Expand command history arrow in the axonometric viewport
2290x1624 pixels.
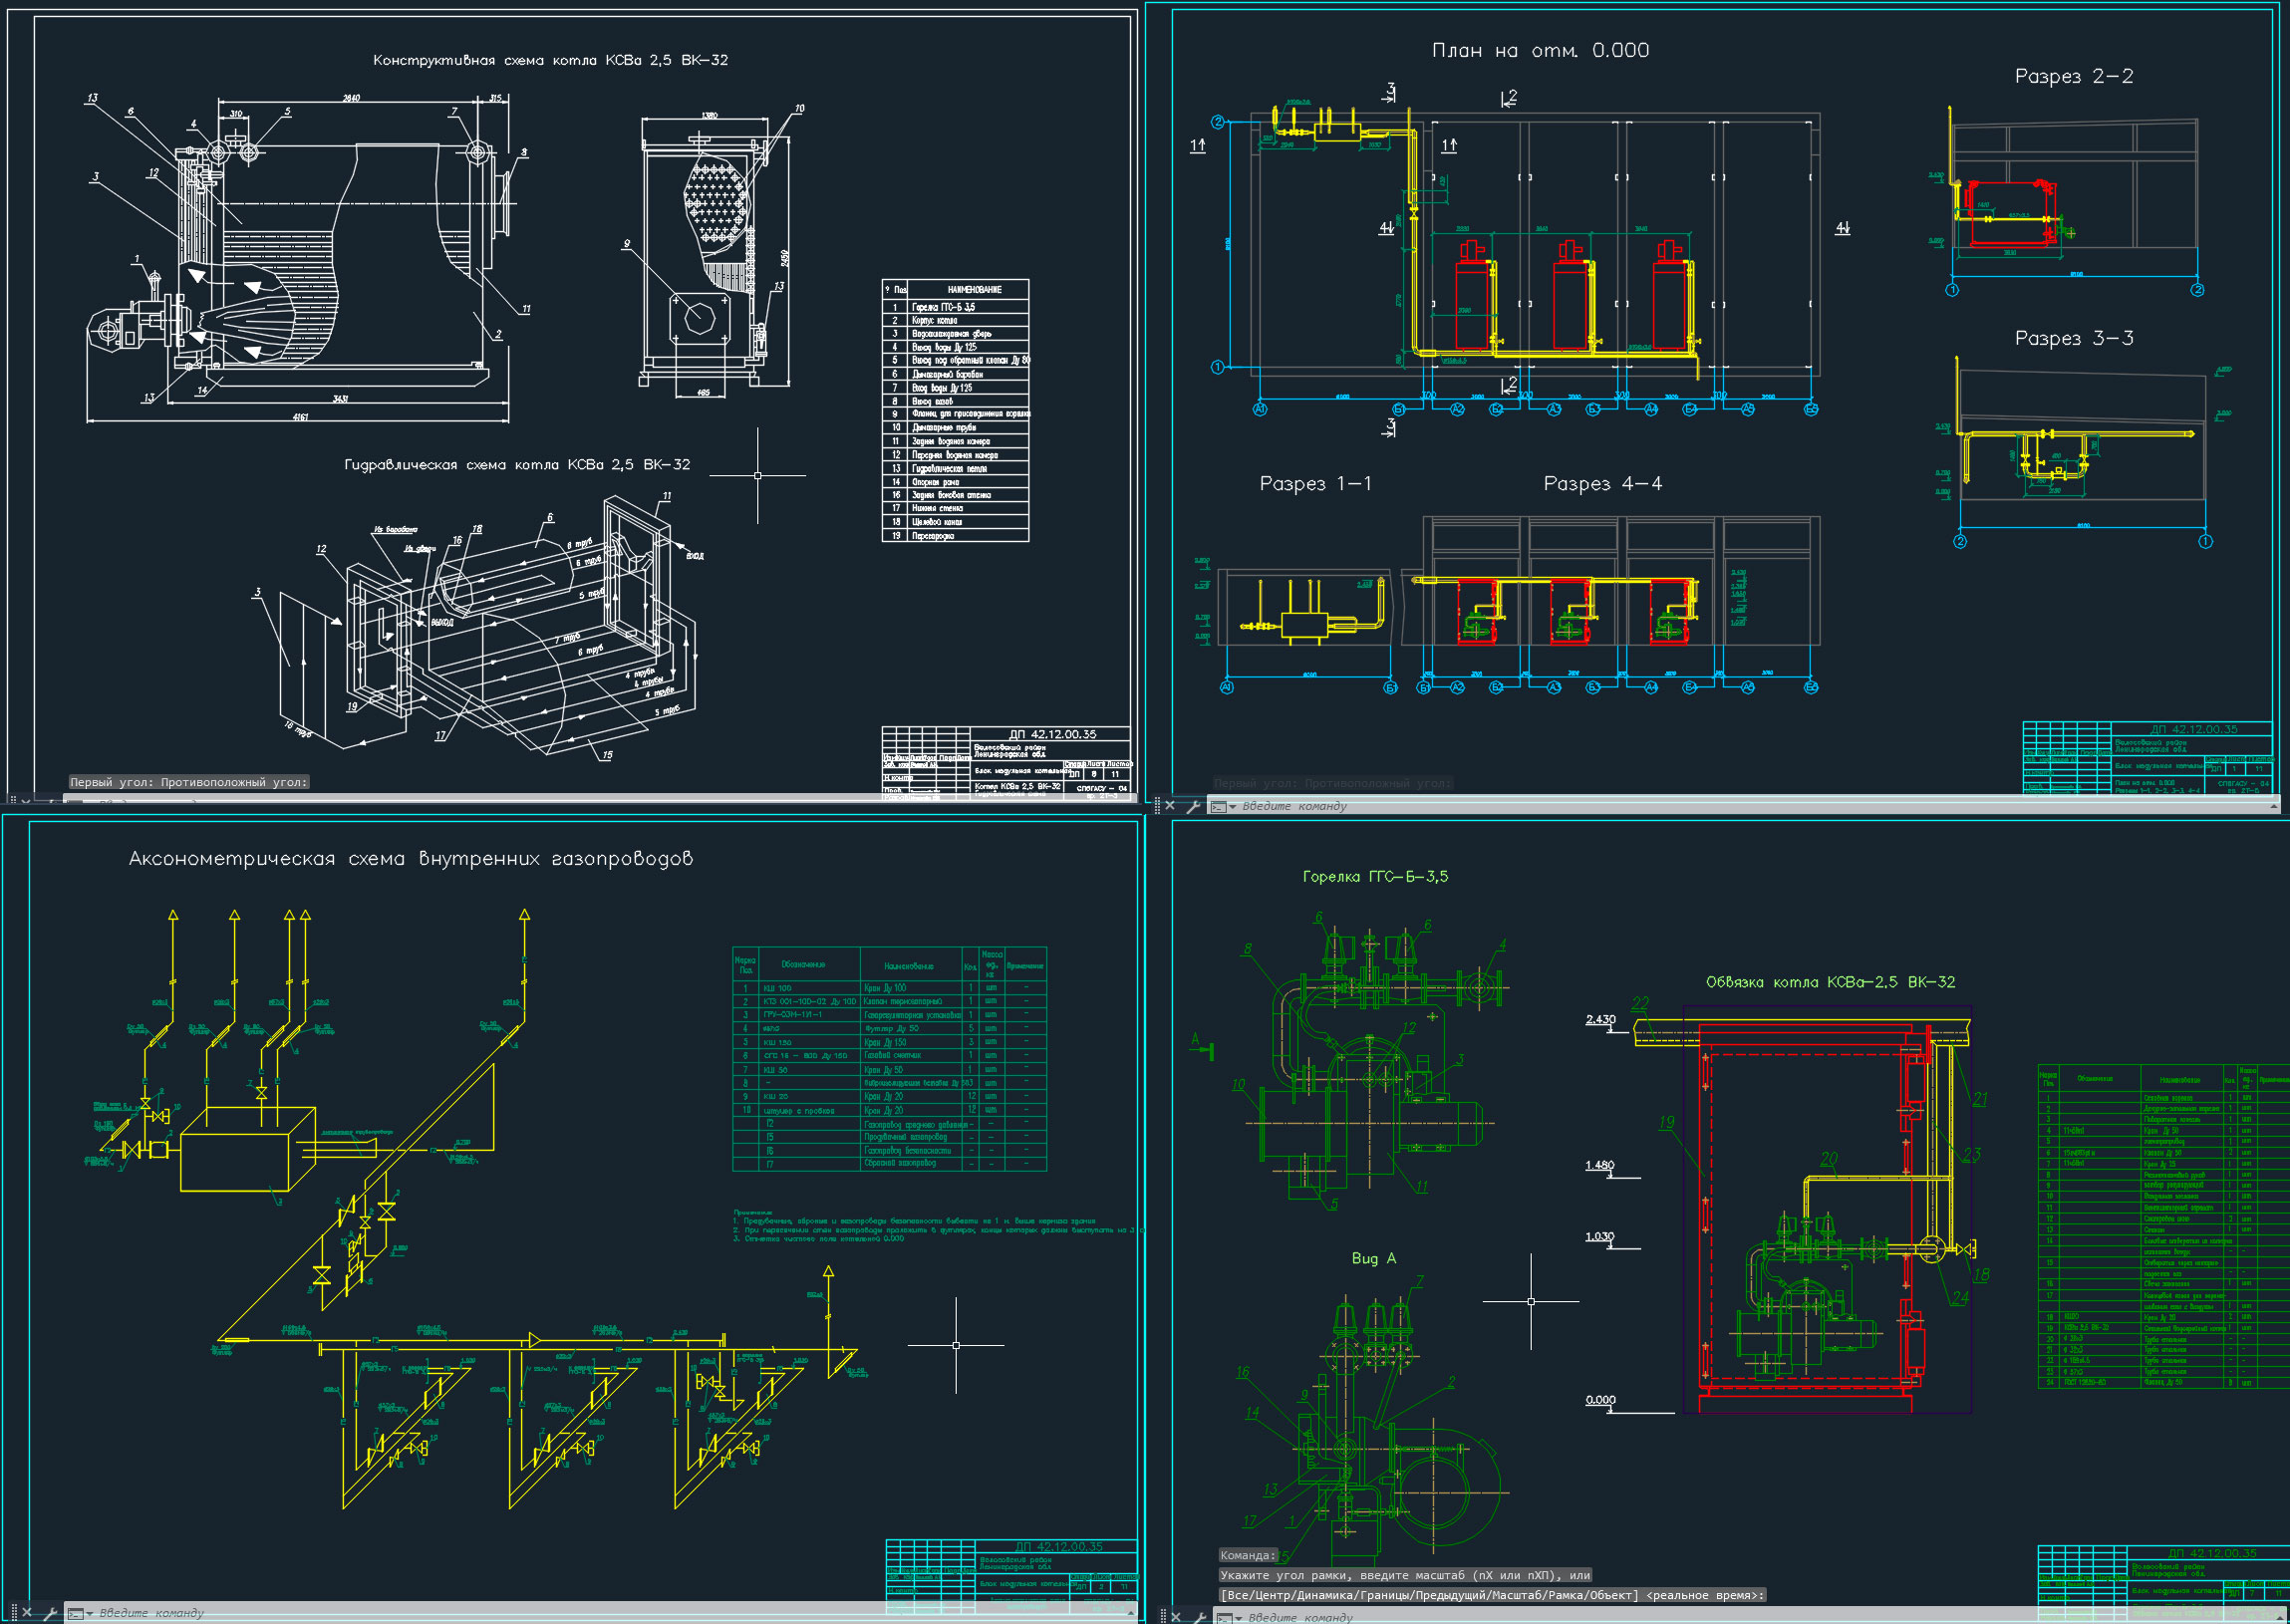pos(1131,1613)
